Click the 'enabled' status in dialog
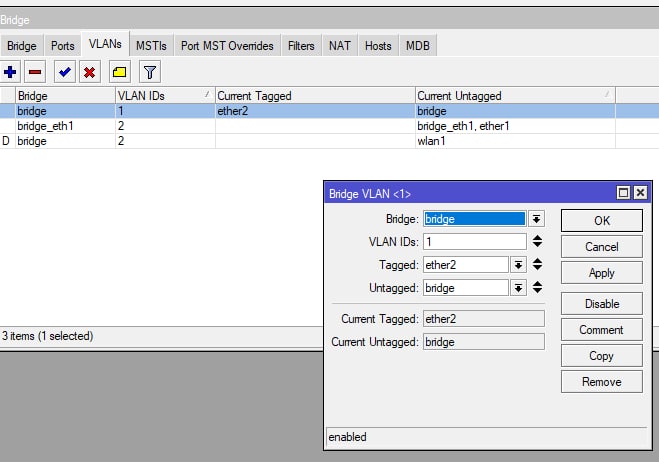This screenshot has height=462, width=659. pos(347,437)
